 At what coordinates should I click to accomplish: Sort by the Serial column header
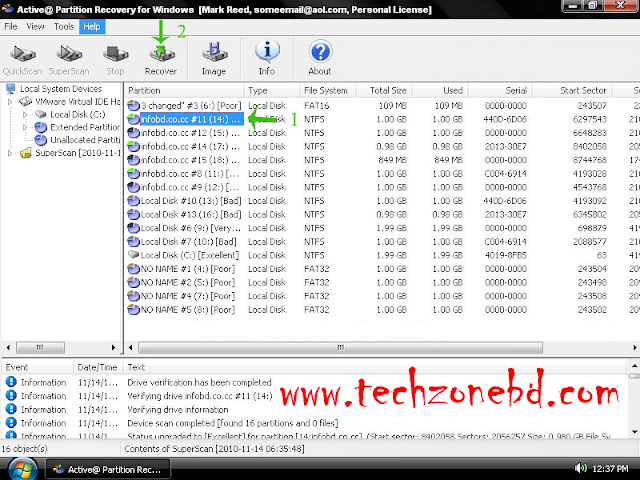tap(500, 90)
